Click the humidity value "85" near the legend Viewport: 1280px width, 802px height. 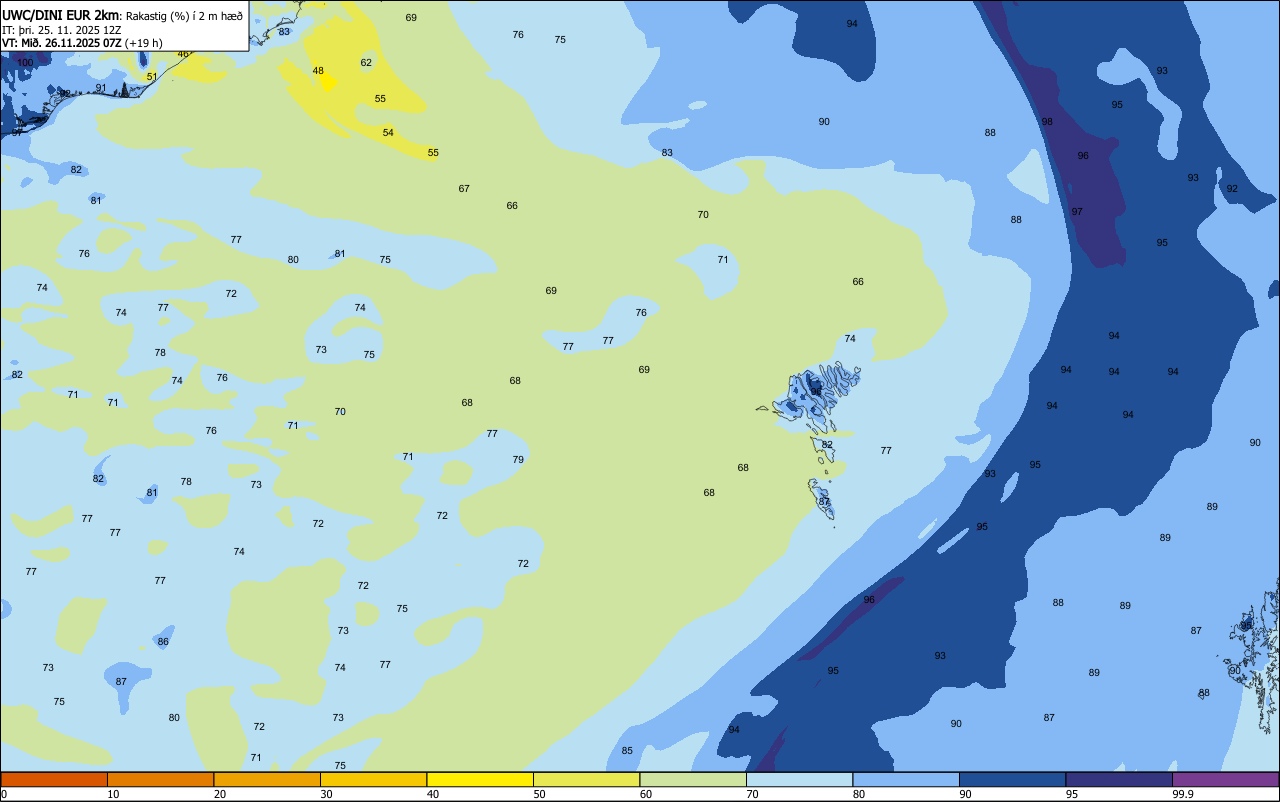[627, 751]
